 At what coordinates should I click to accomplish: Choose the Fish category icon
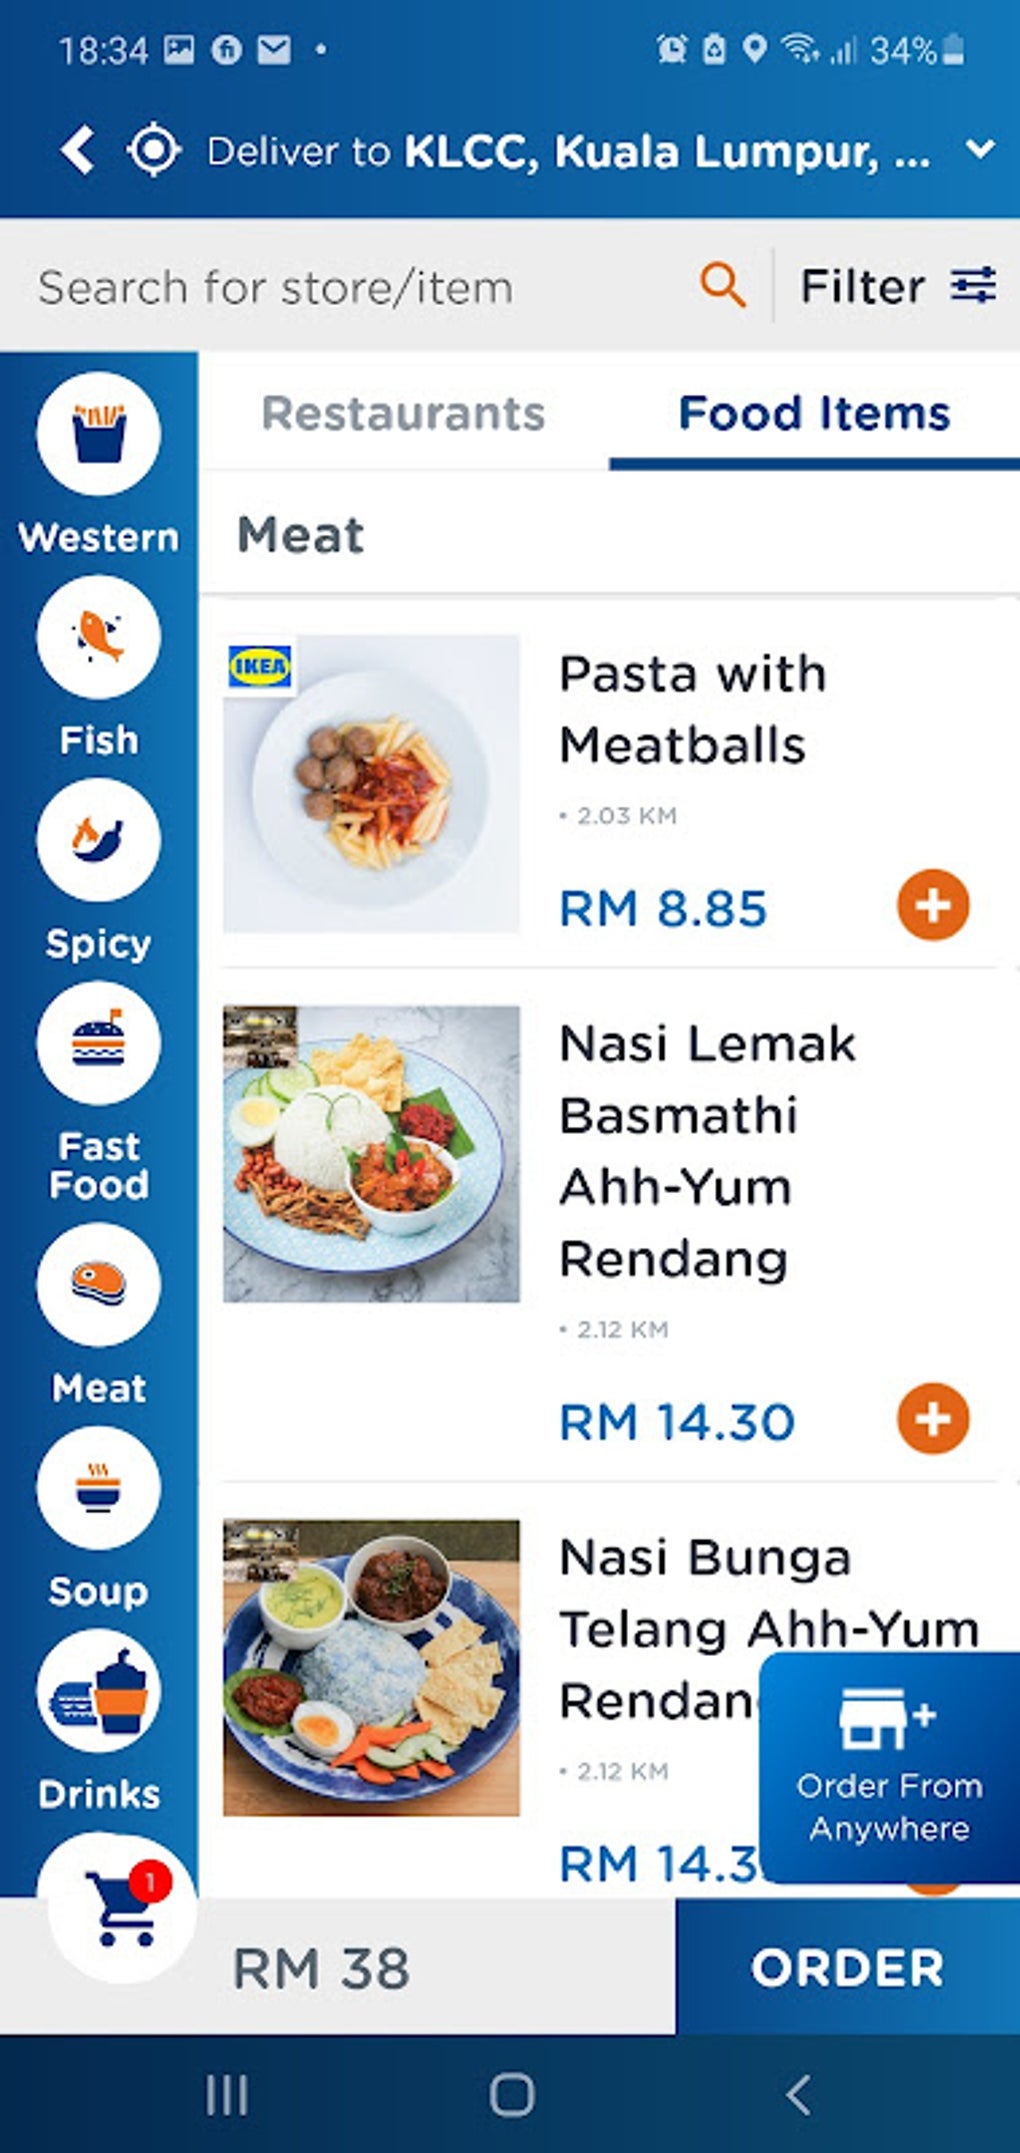pyautogui.click(x=98, y=637)
